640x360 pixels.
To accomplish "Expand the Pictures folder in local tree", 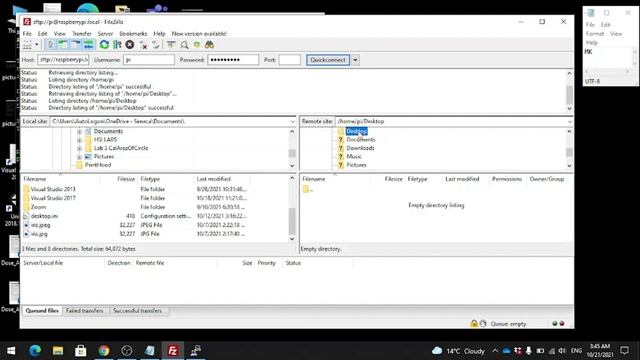I will pos(80,157).
